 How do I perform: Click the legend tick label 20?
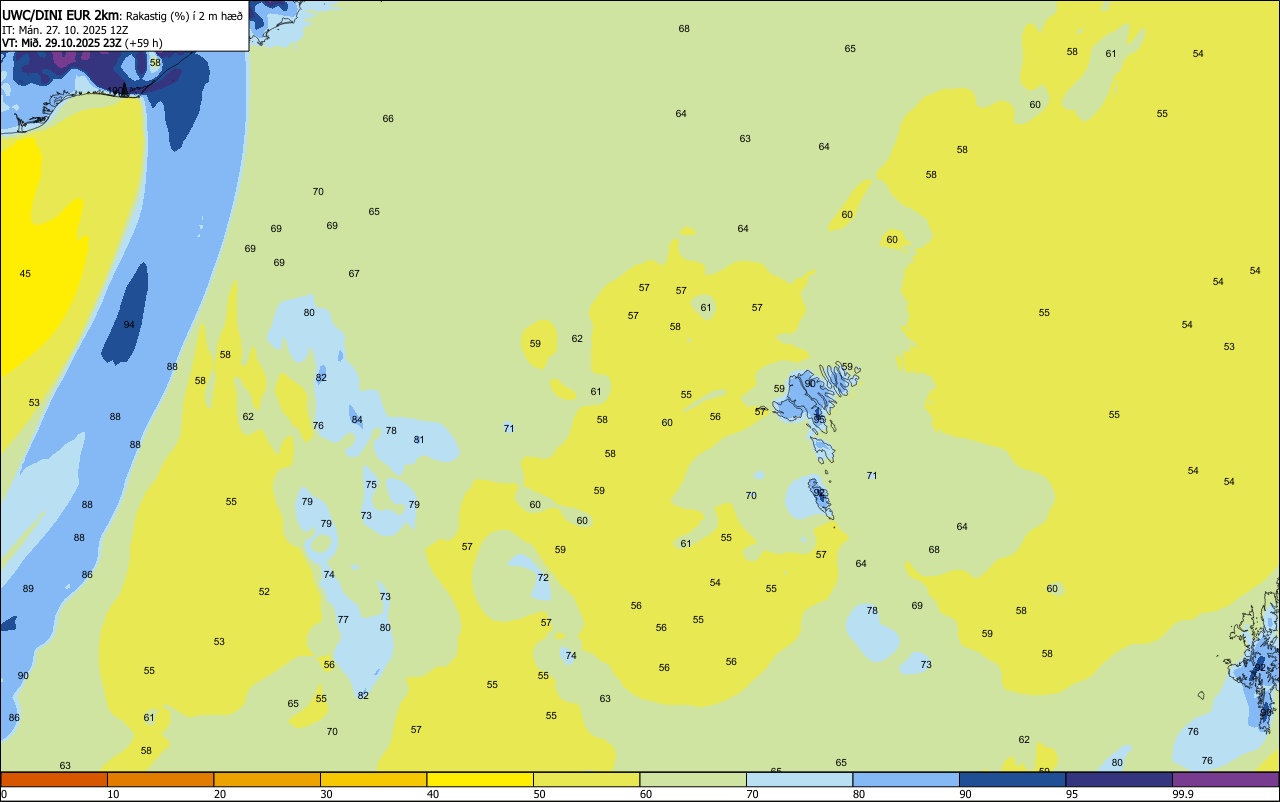(x=219, y=794)
